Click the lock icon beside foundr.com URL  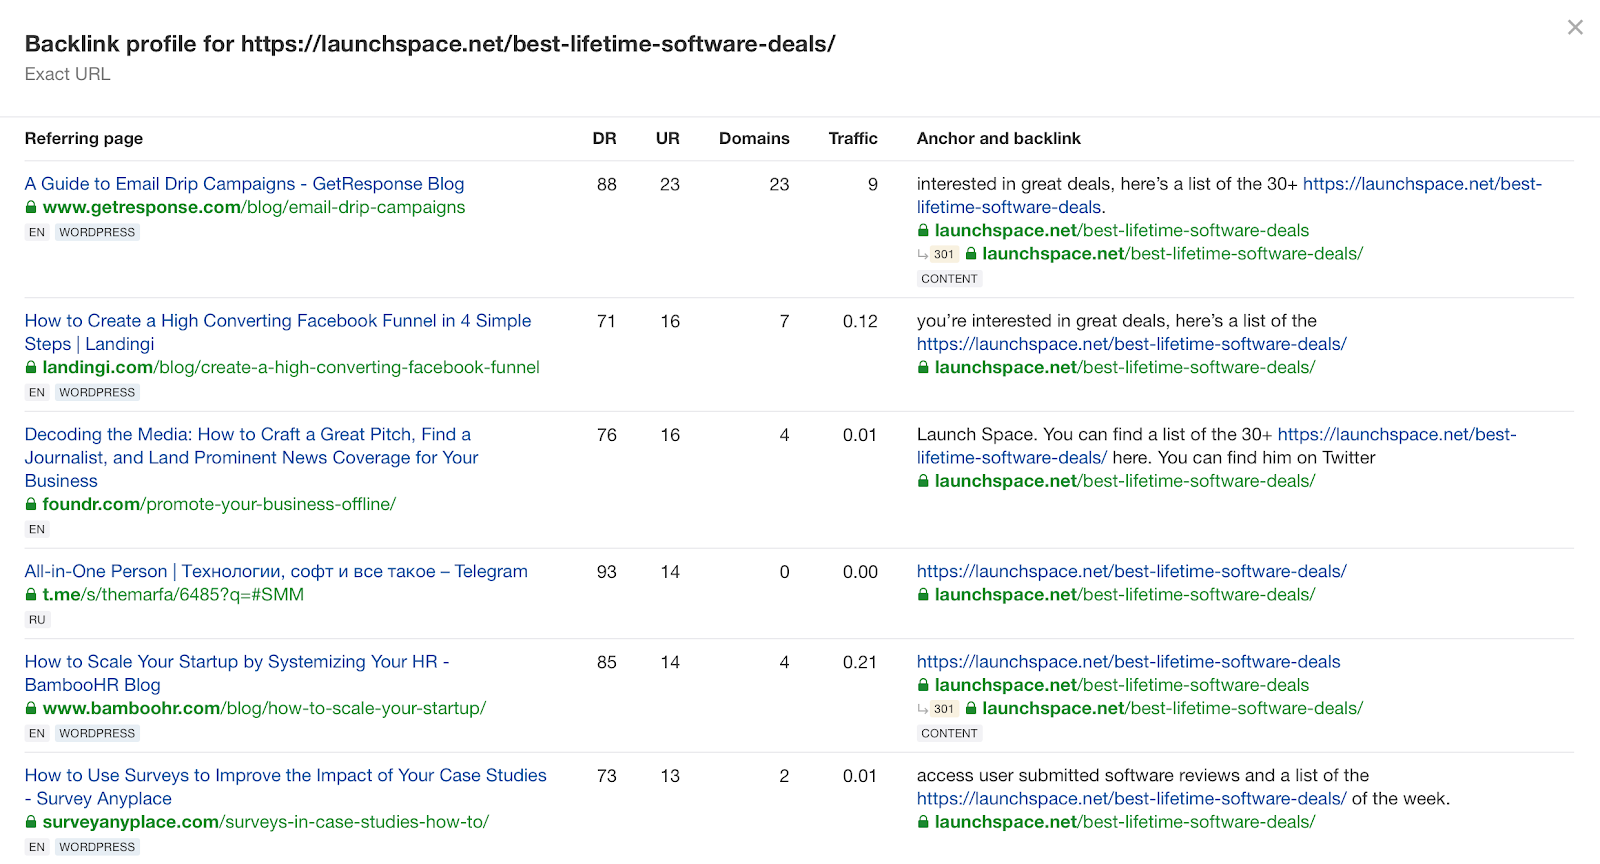31,504
